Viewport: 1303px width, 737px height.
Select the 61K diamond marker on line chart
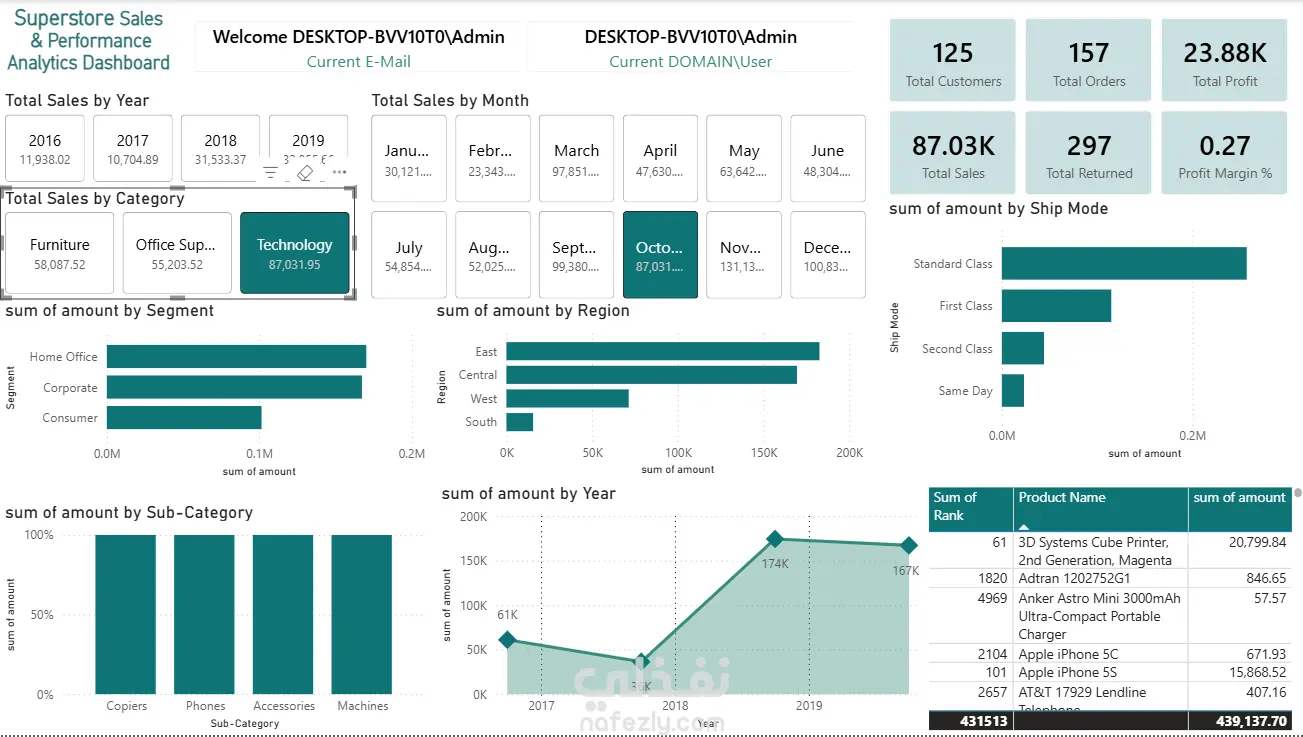point(507,640)
